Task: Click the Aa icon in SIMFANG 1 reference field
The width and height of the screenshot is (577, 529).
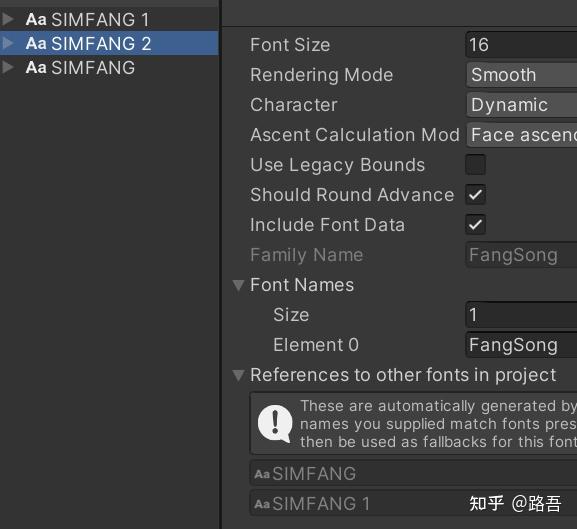Action: [262, 504]
